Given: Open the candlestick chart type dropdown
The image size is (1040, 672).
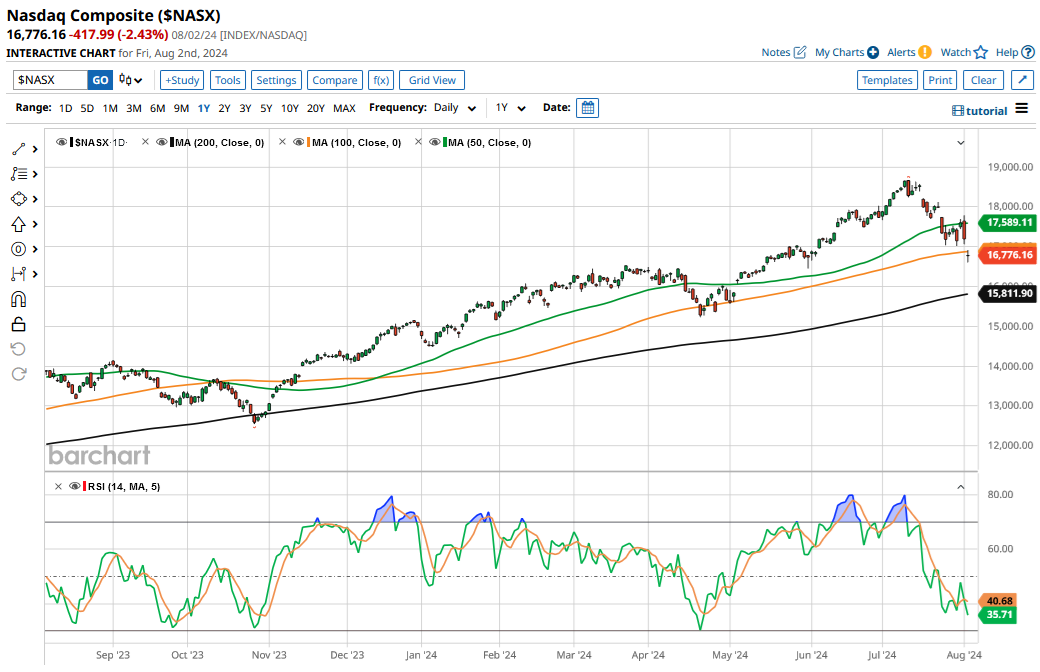Looking at the screenshot, I should 130,80.
